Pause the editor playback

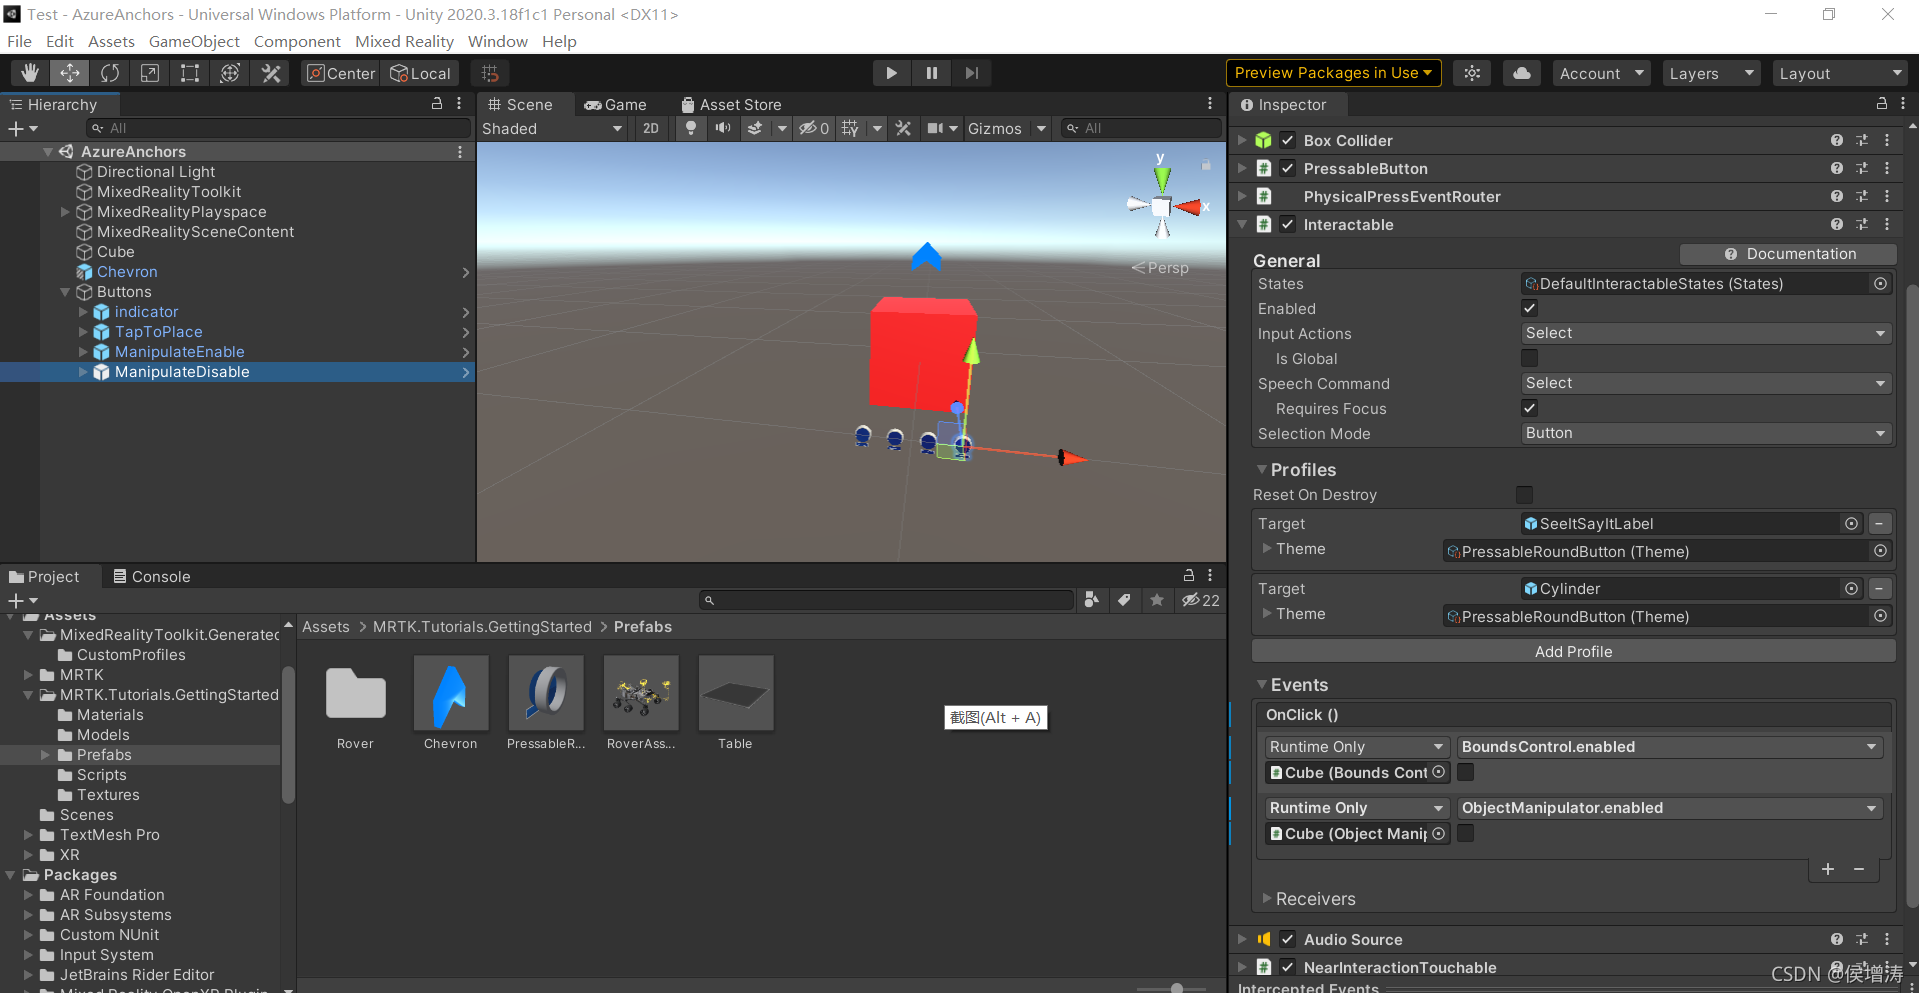pyautogui.click(x=931, y=73)
